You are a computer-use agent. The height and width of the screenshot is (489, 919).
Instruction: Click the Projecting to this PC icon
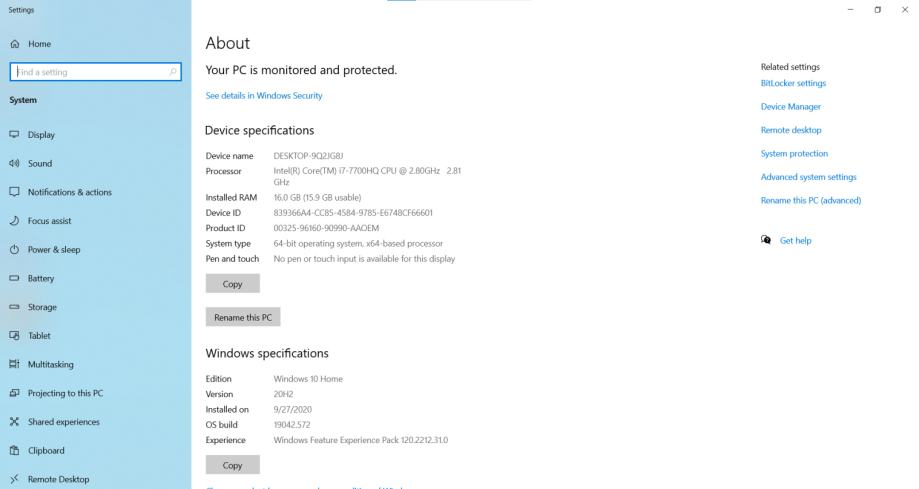coord(15,393)
